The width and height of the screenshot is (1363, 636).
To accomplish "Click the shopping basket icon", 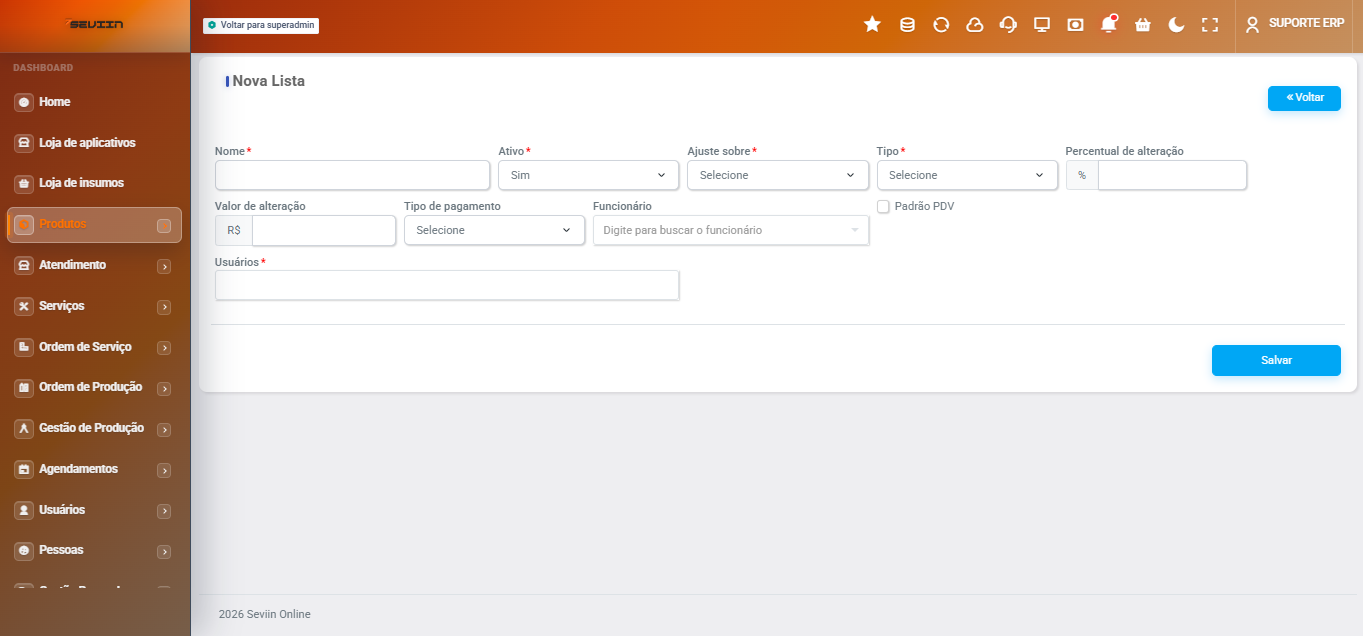I will [x=1142, y=24].
